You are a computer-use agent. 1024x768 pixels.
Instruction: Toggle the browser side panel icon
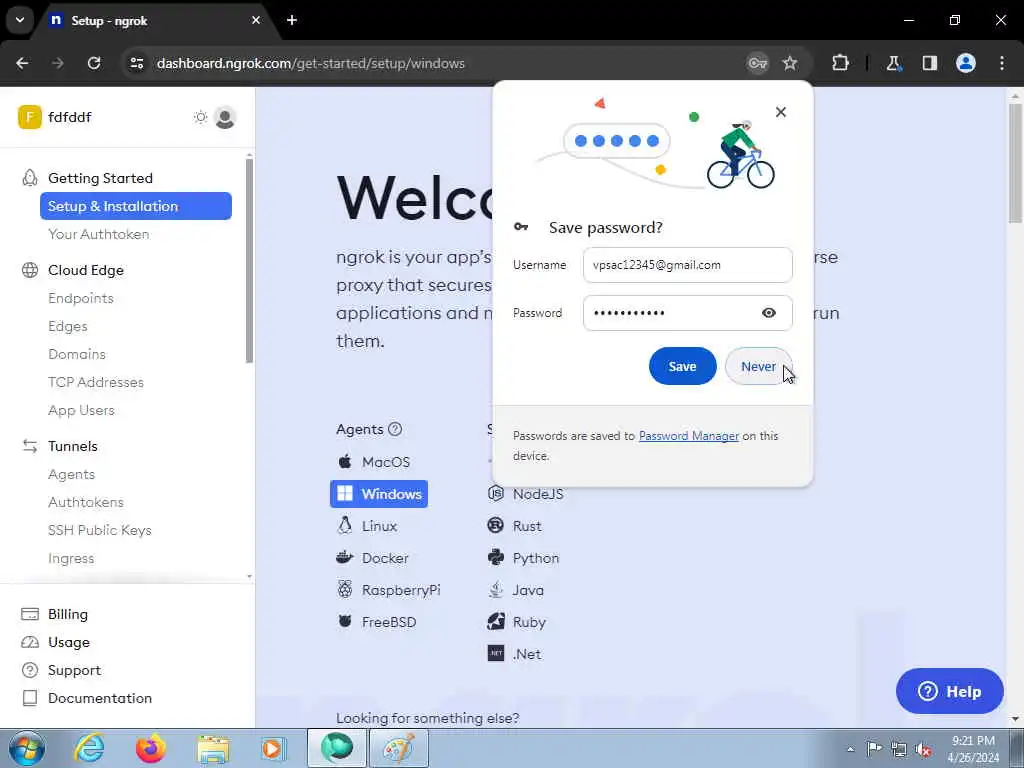tap(930, 63)
